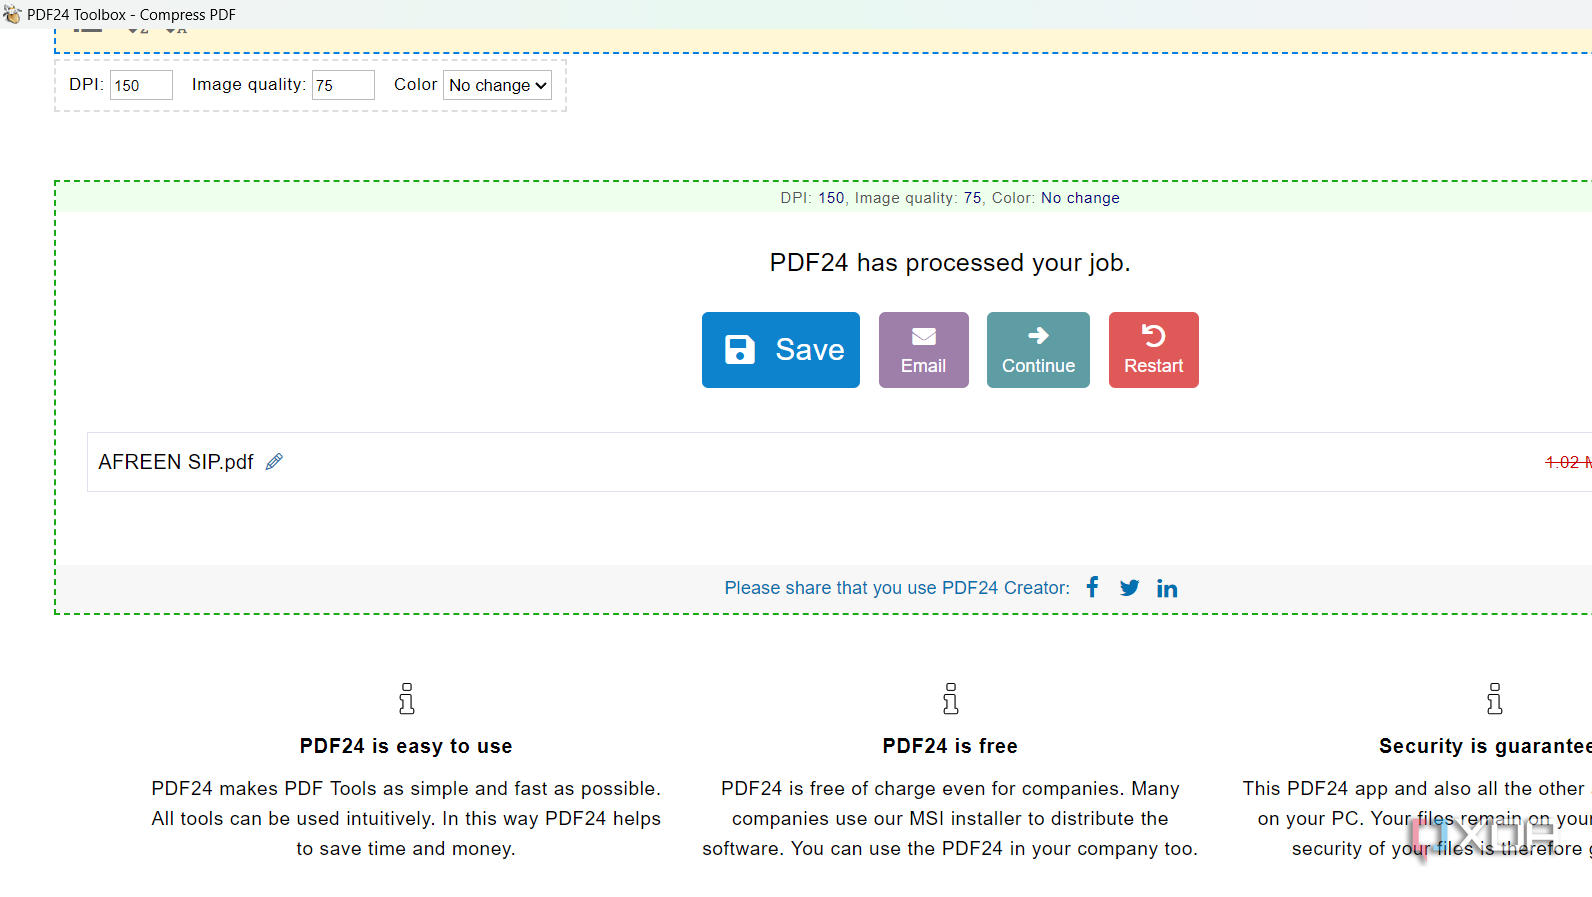
Task: Share PDF24 Creator on Twitter
Action: tap(1130, 588)
